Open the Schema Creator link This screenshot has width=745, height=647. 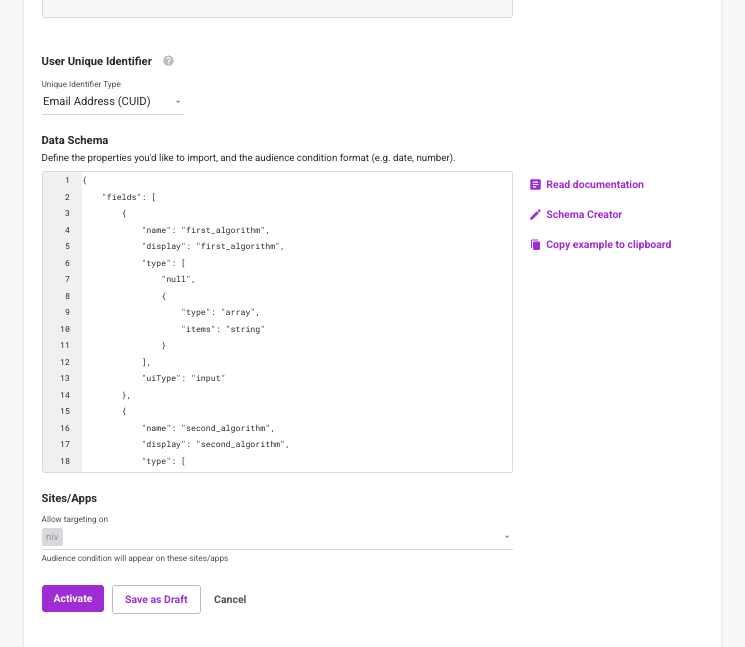pos(584,215)
